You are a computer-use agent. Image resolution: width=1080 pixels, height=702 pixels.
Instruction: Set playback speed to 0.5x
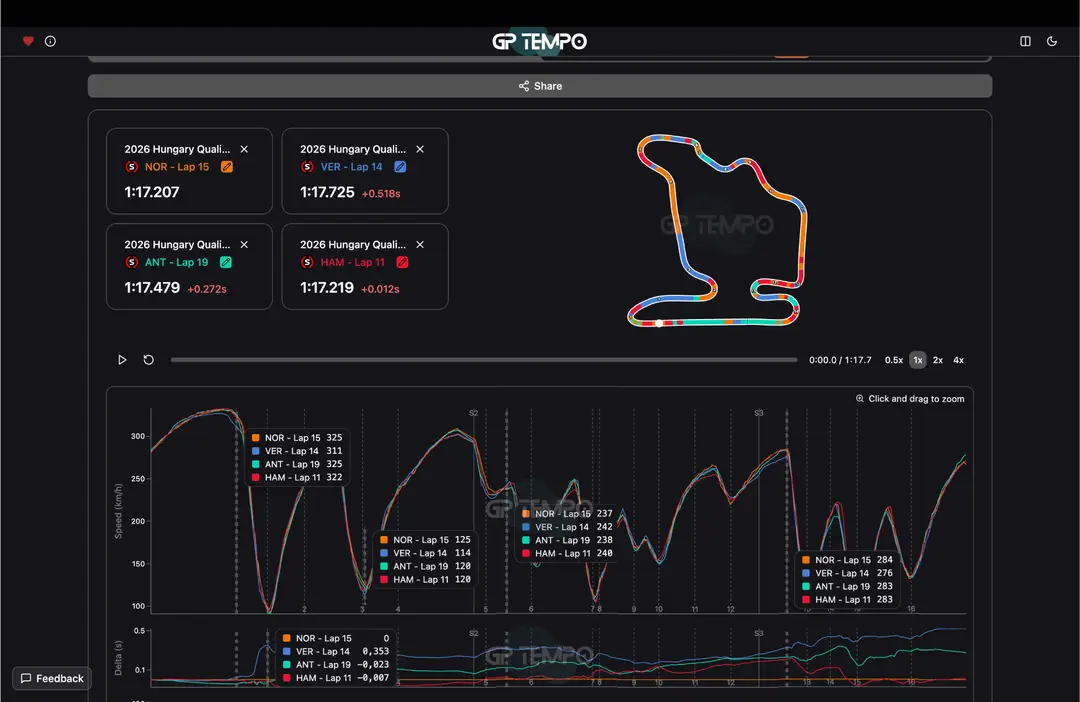pyautogui.click(x=894, y=360)
